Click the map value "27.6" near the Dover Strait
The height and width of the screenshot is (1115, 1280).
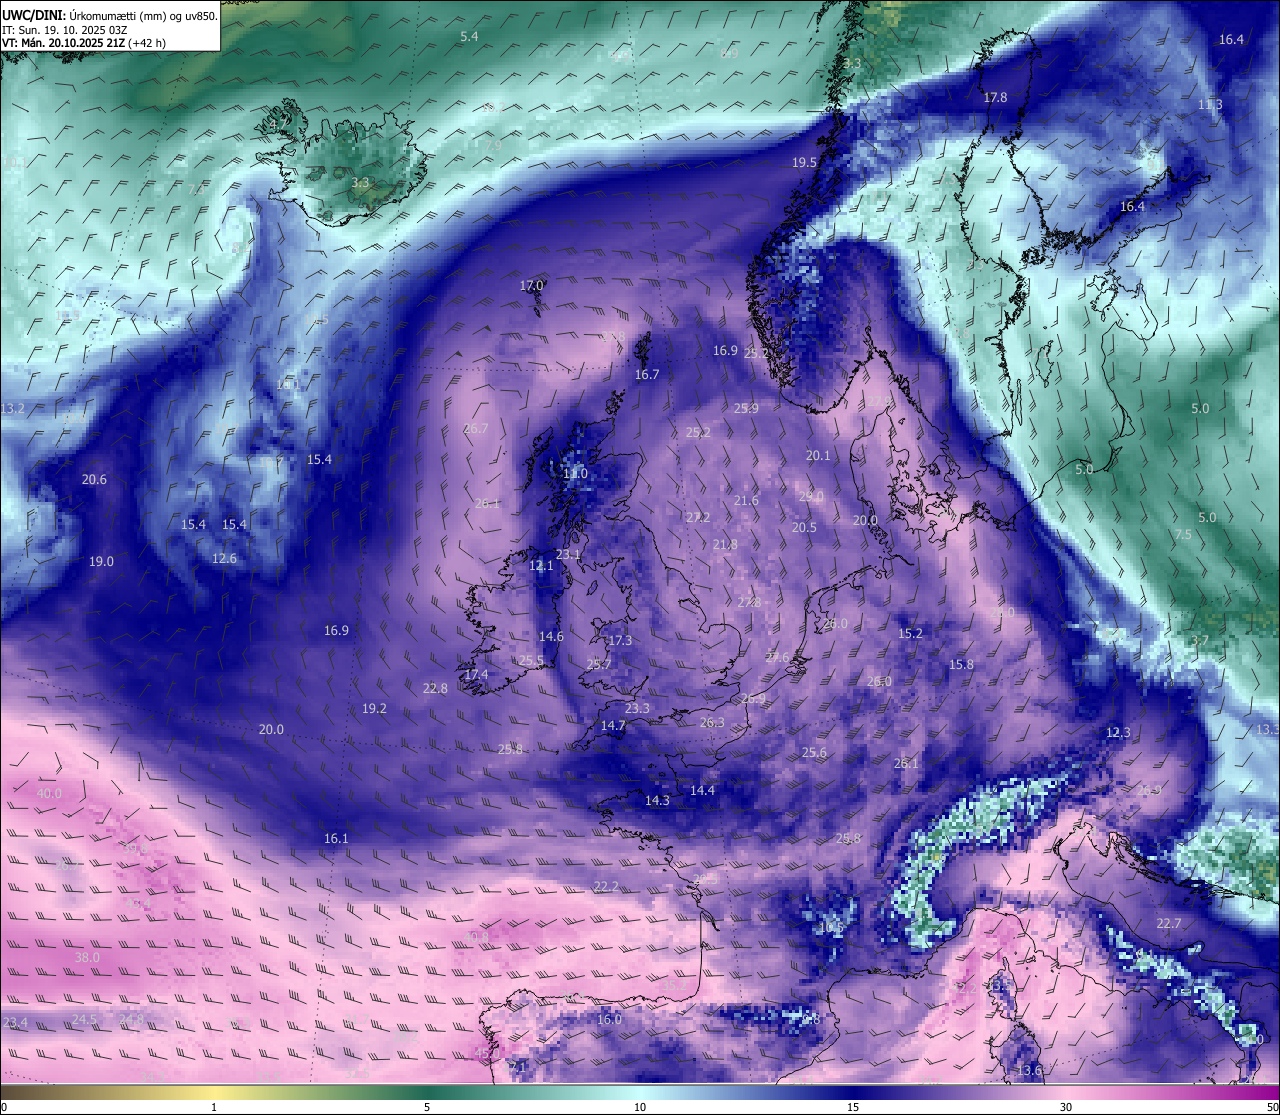777,658
